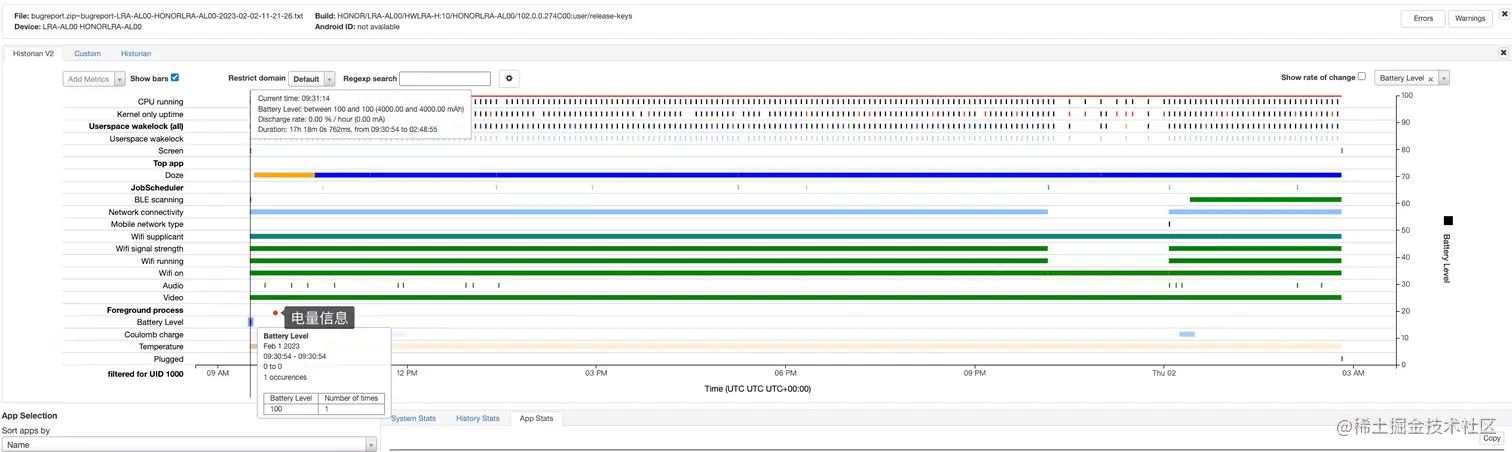This screenshot has height=452, width=1512.
Task: Click the Top app row label
Action: coord(168,163)
